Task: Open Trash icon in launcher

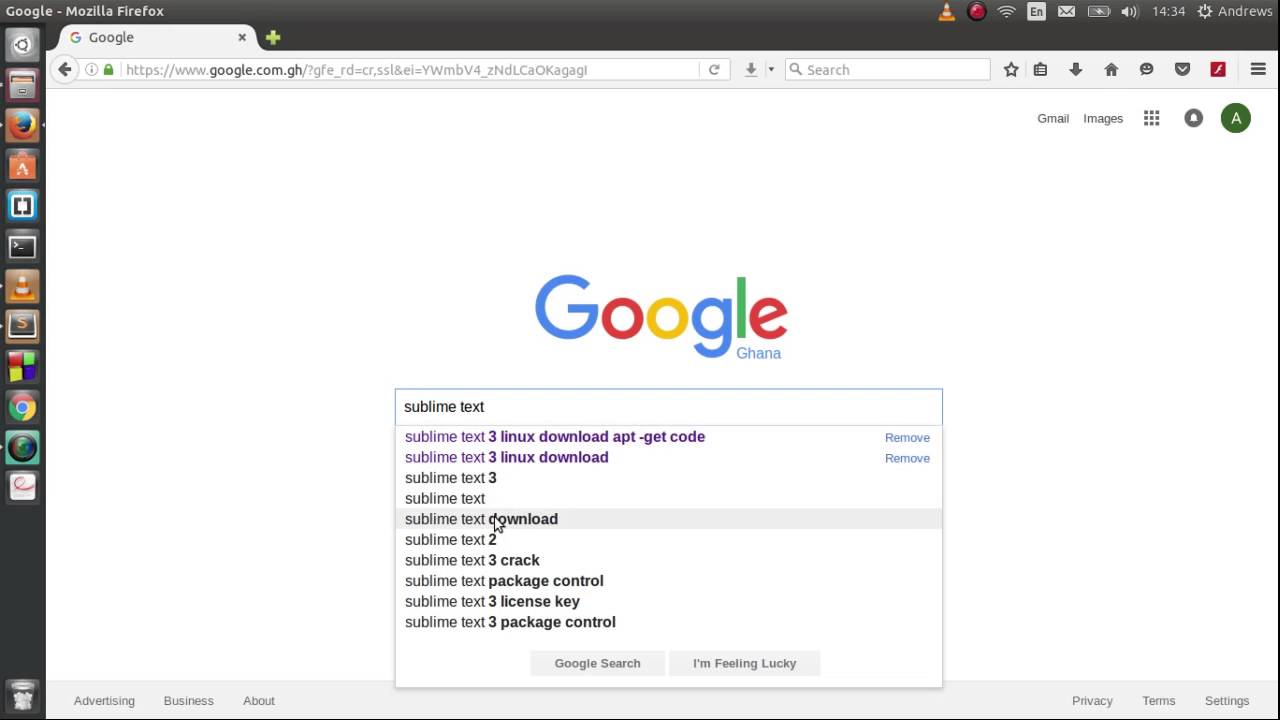Action: (22, 695)
